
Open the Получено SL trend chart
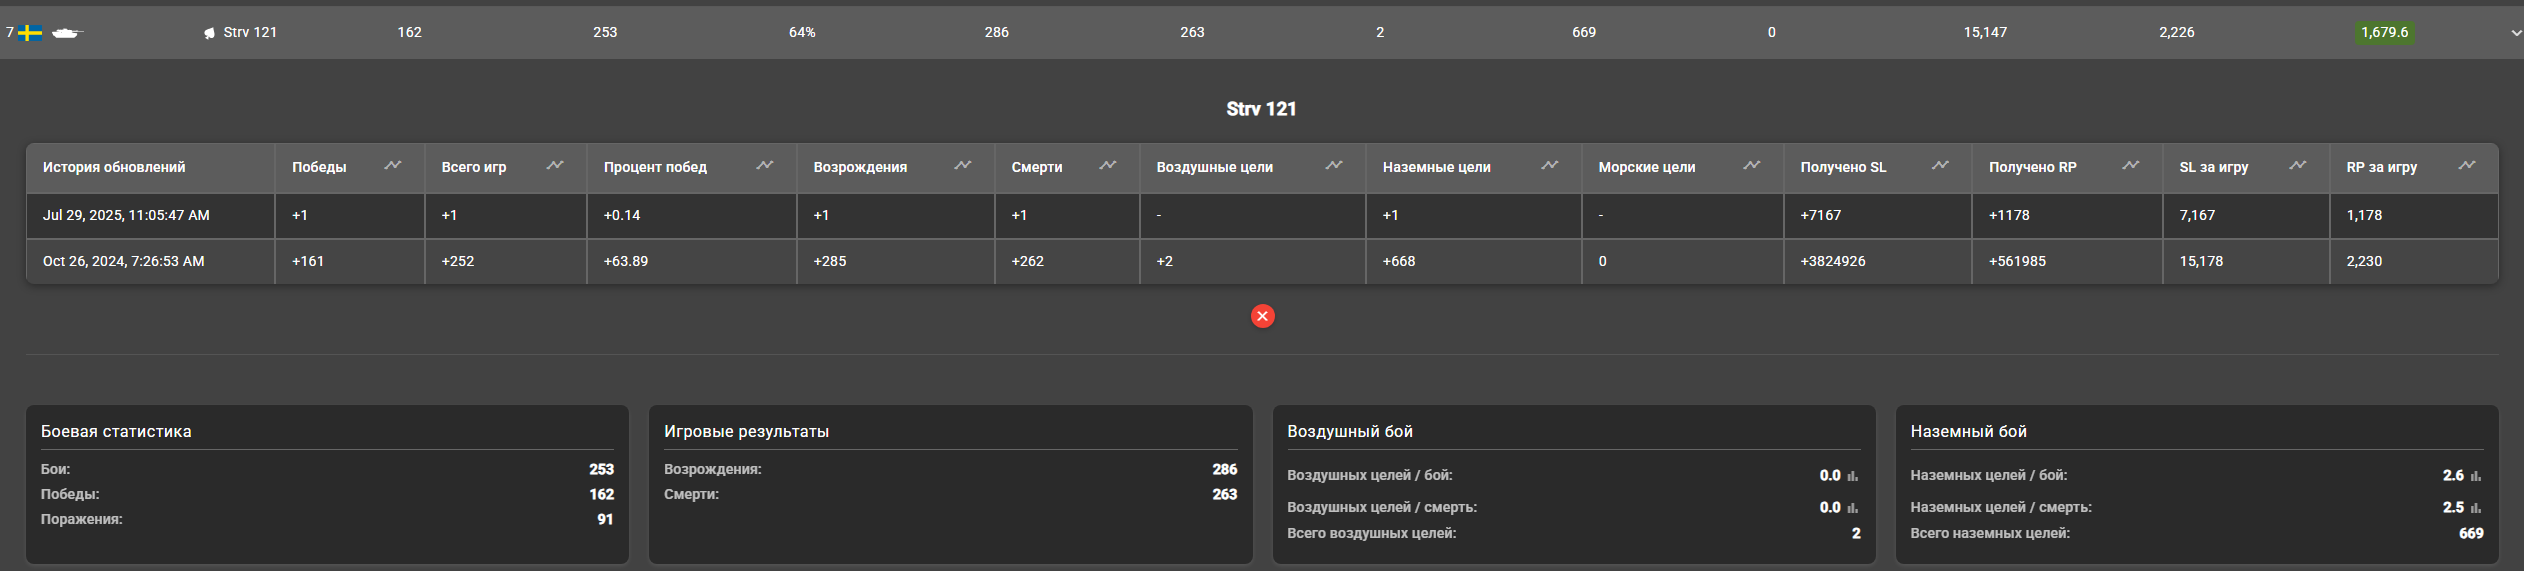tap(1940, 166)
